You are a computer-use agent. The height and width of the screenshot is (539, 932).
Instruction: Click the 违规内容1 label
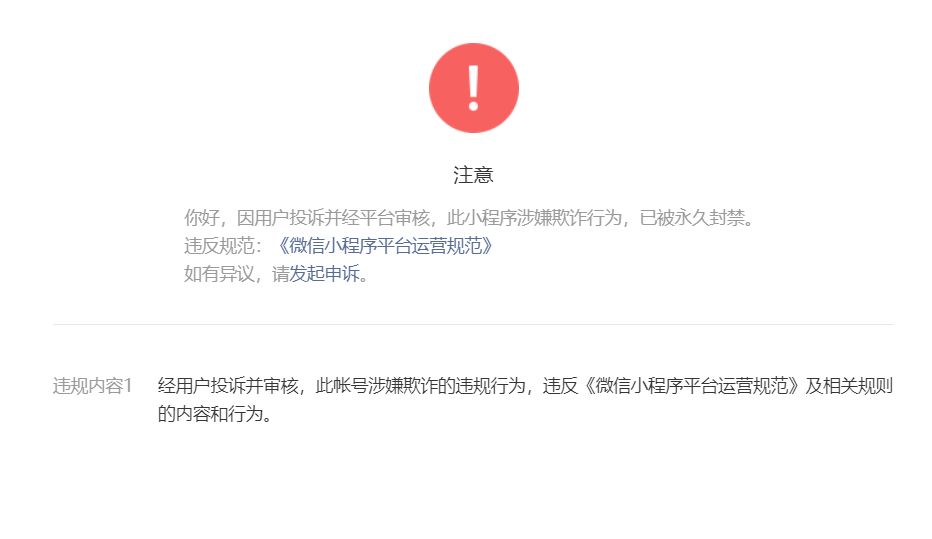coord(92,386)
